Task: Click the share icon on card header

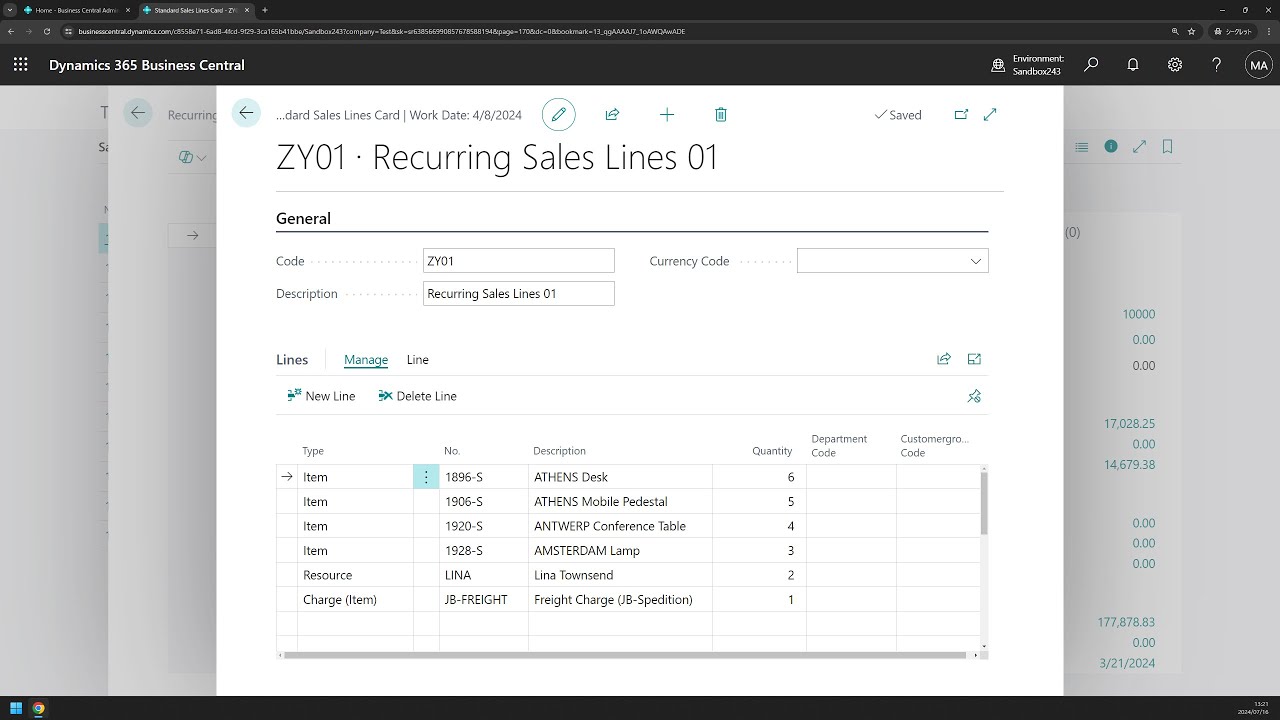Action: coord(612,115)
